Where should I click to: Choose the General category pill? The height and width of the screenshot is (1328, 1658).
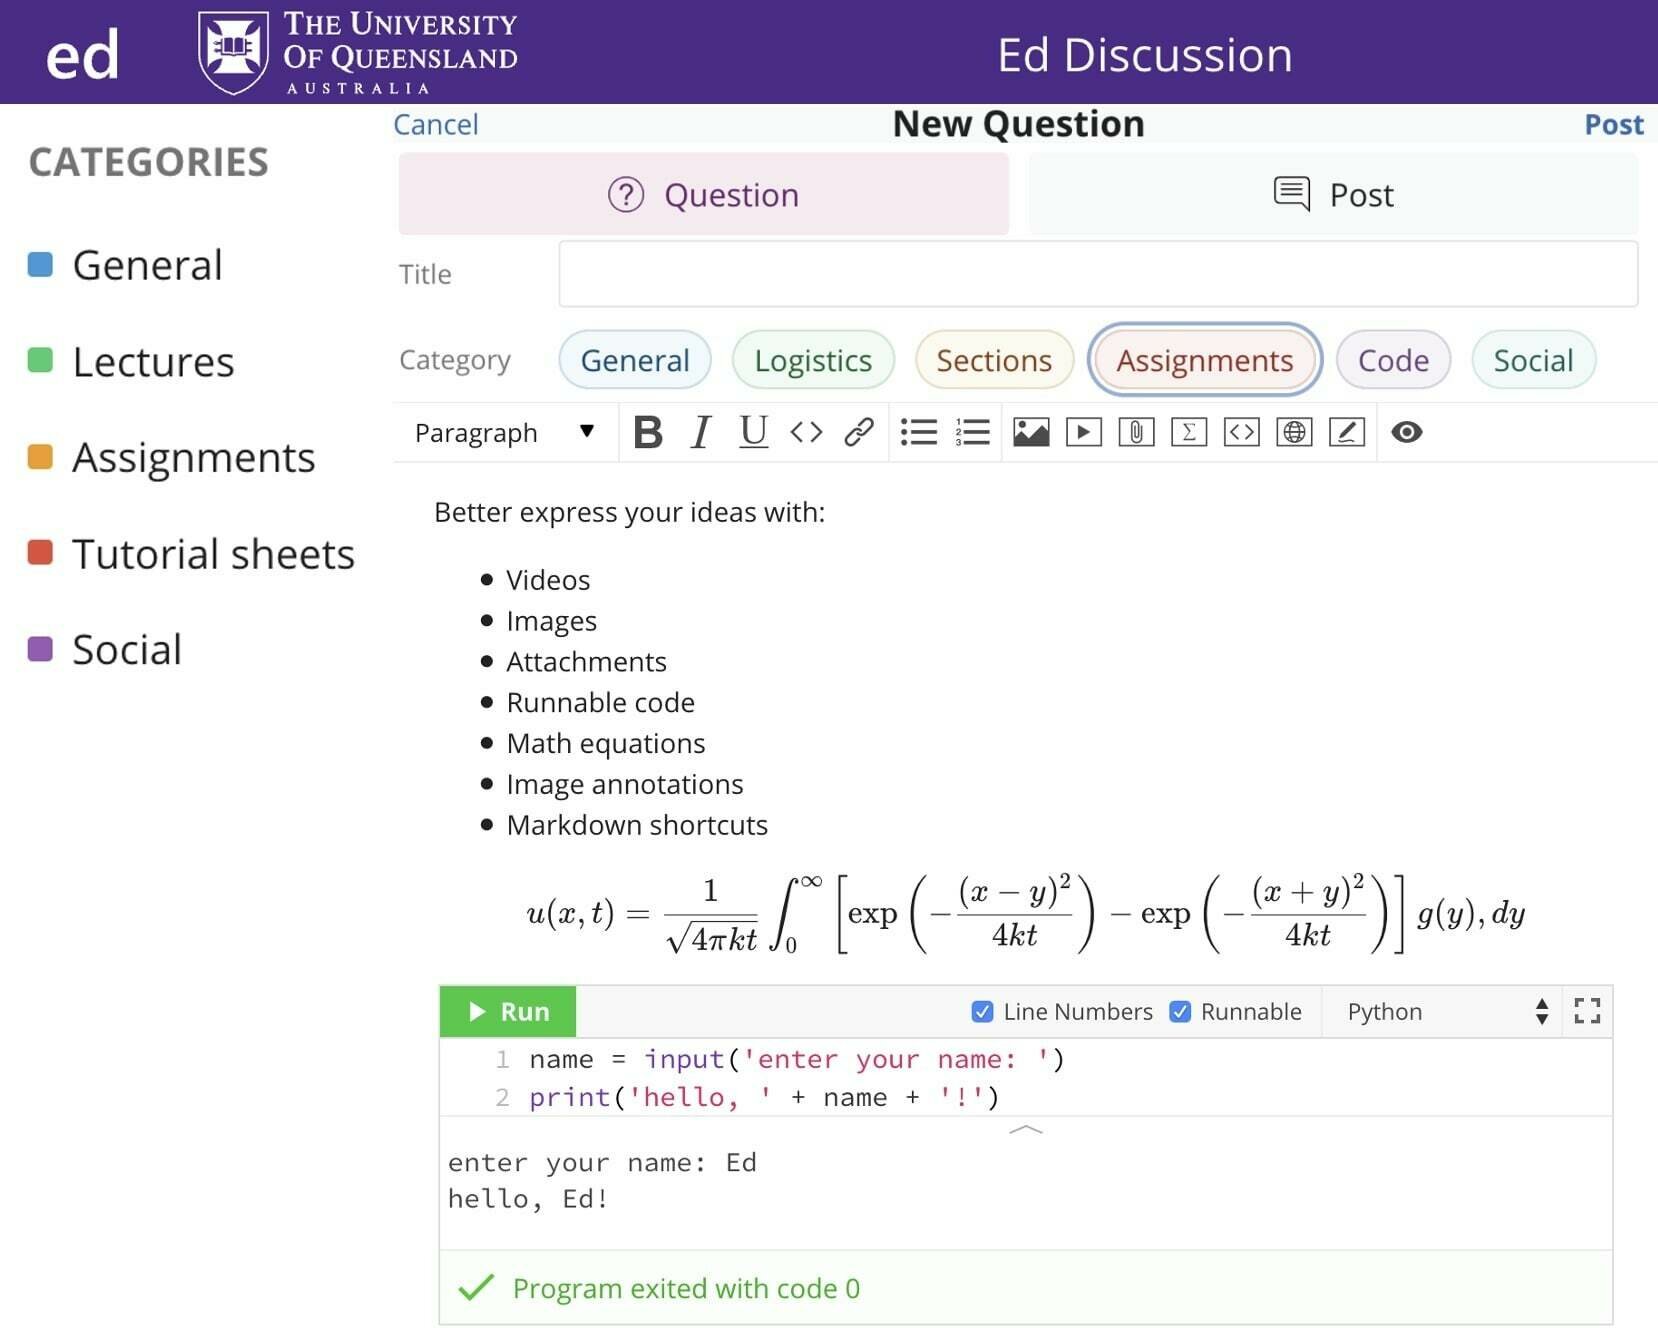[635, 360]
